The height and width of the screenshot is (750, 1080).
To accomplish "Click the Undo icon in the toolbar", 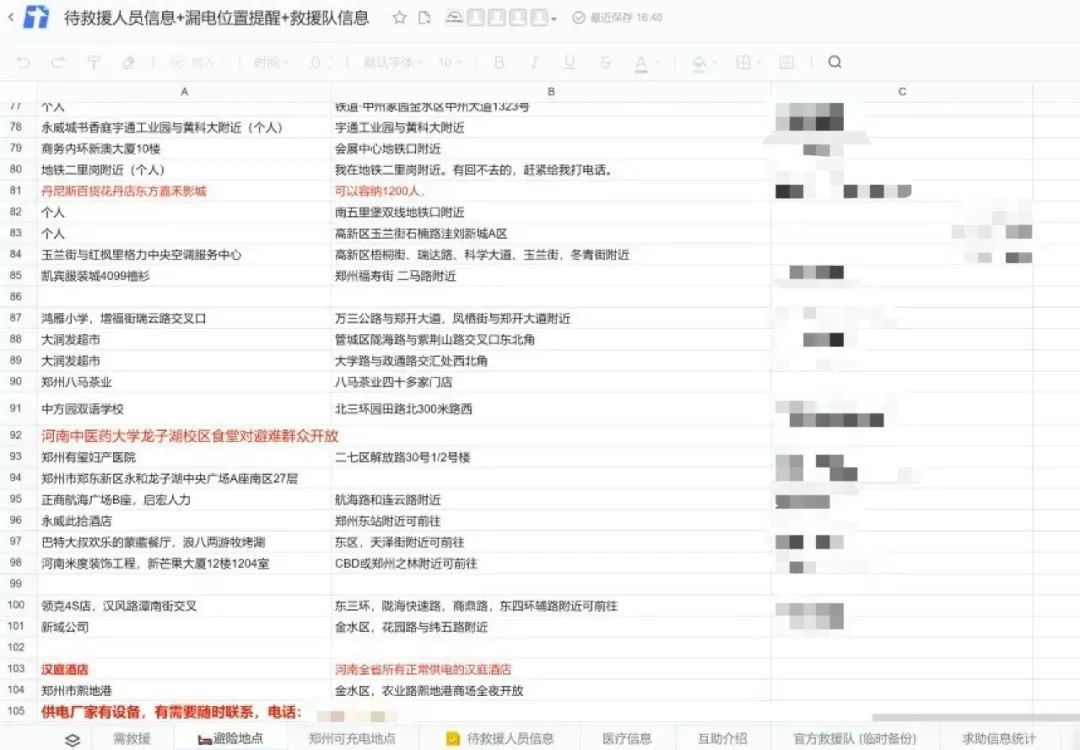I will [22, 62].
